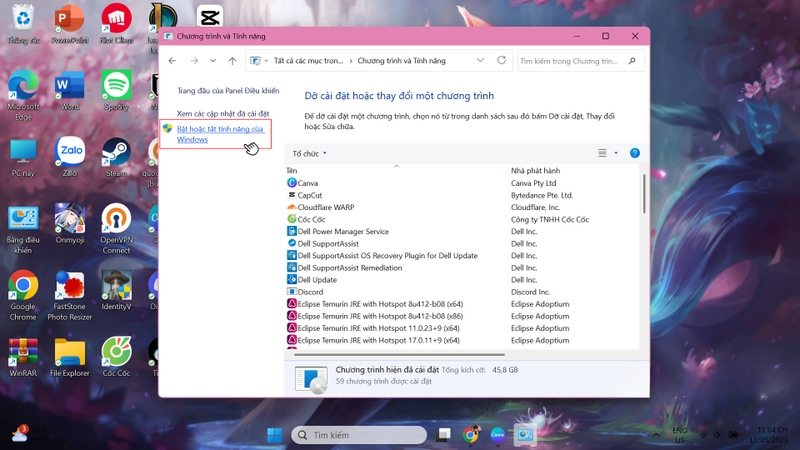Select Dell SupportAssist Remediation entry

[344, 268]
